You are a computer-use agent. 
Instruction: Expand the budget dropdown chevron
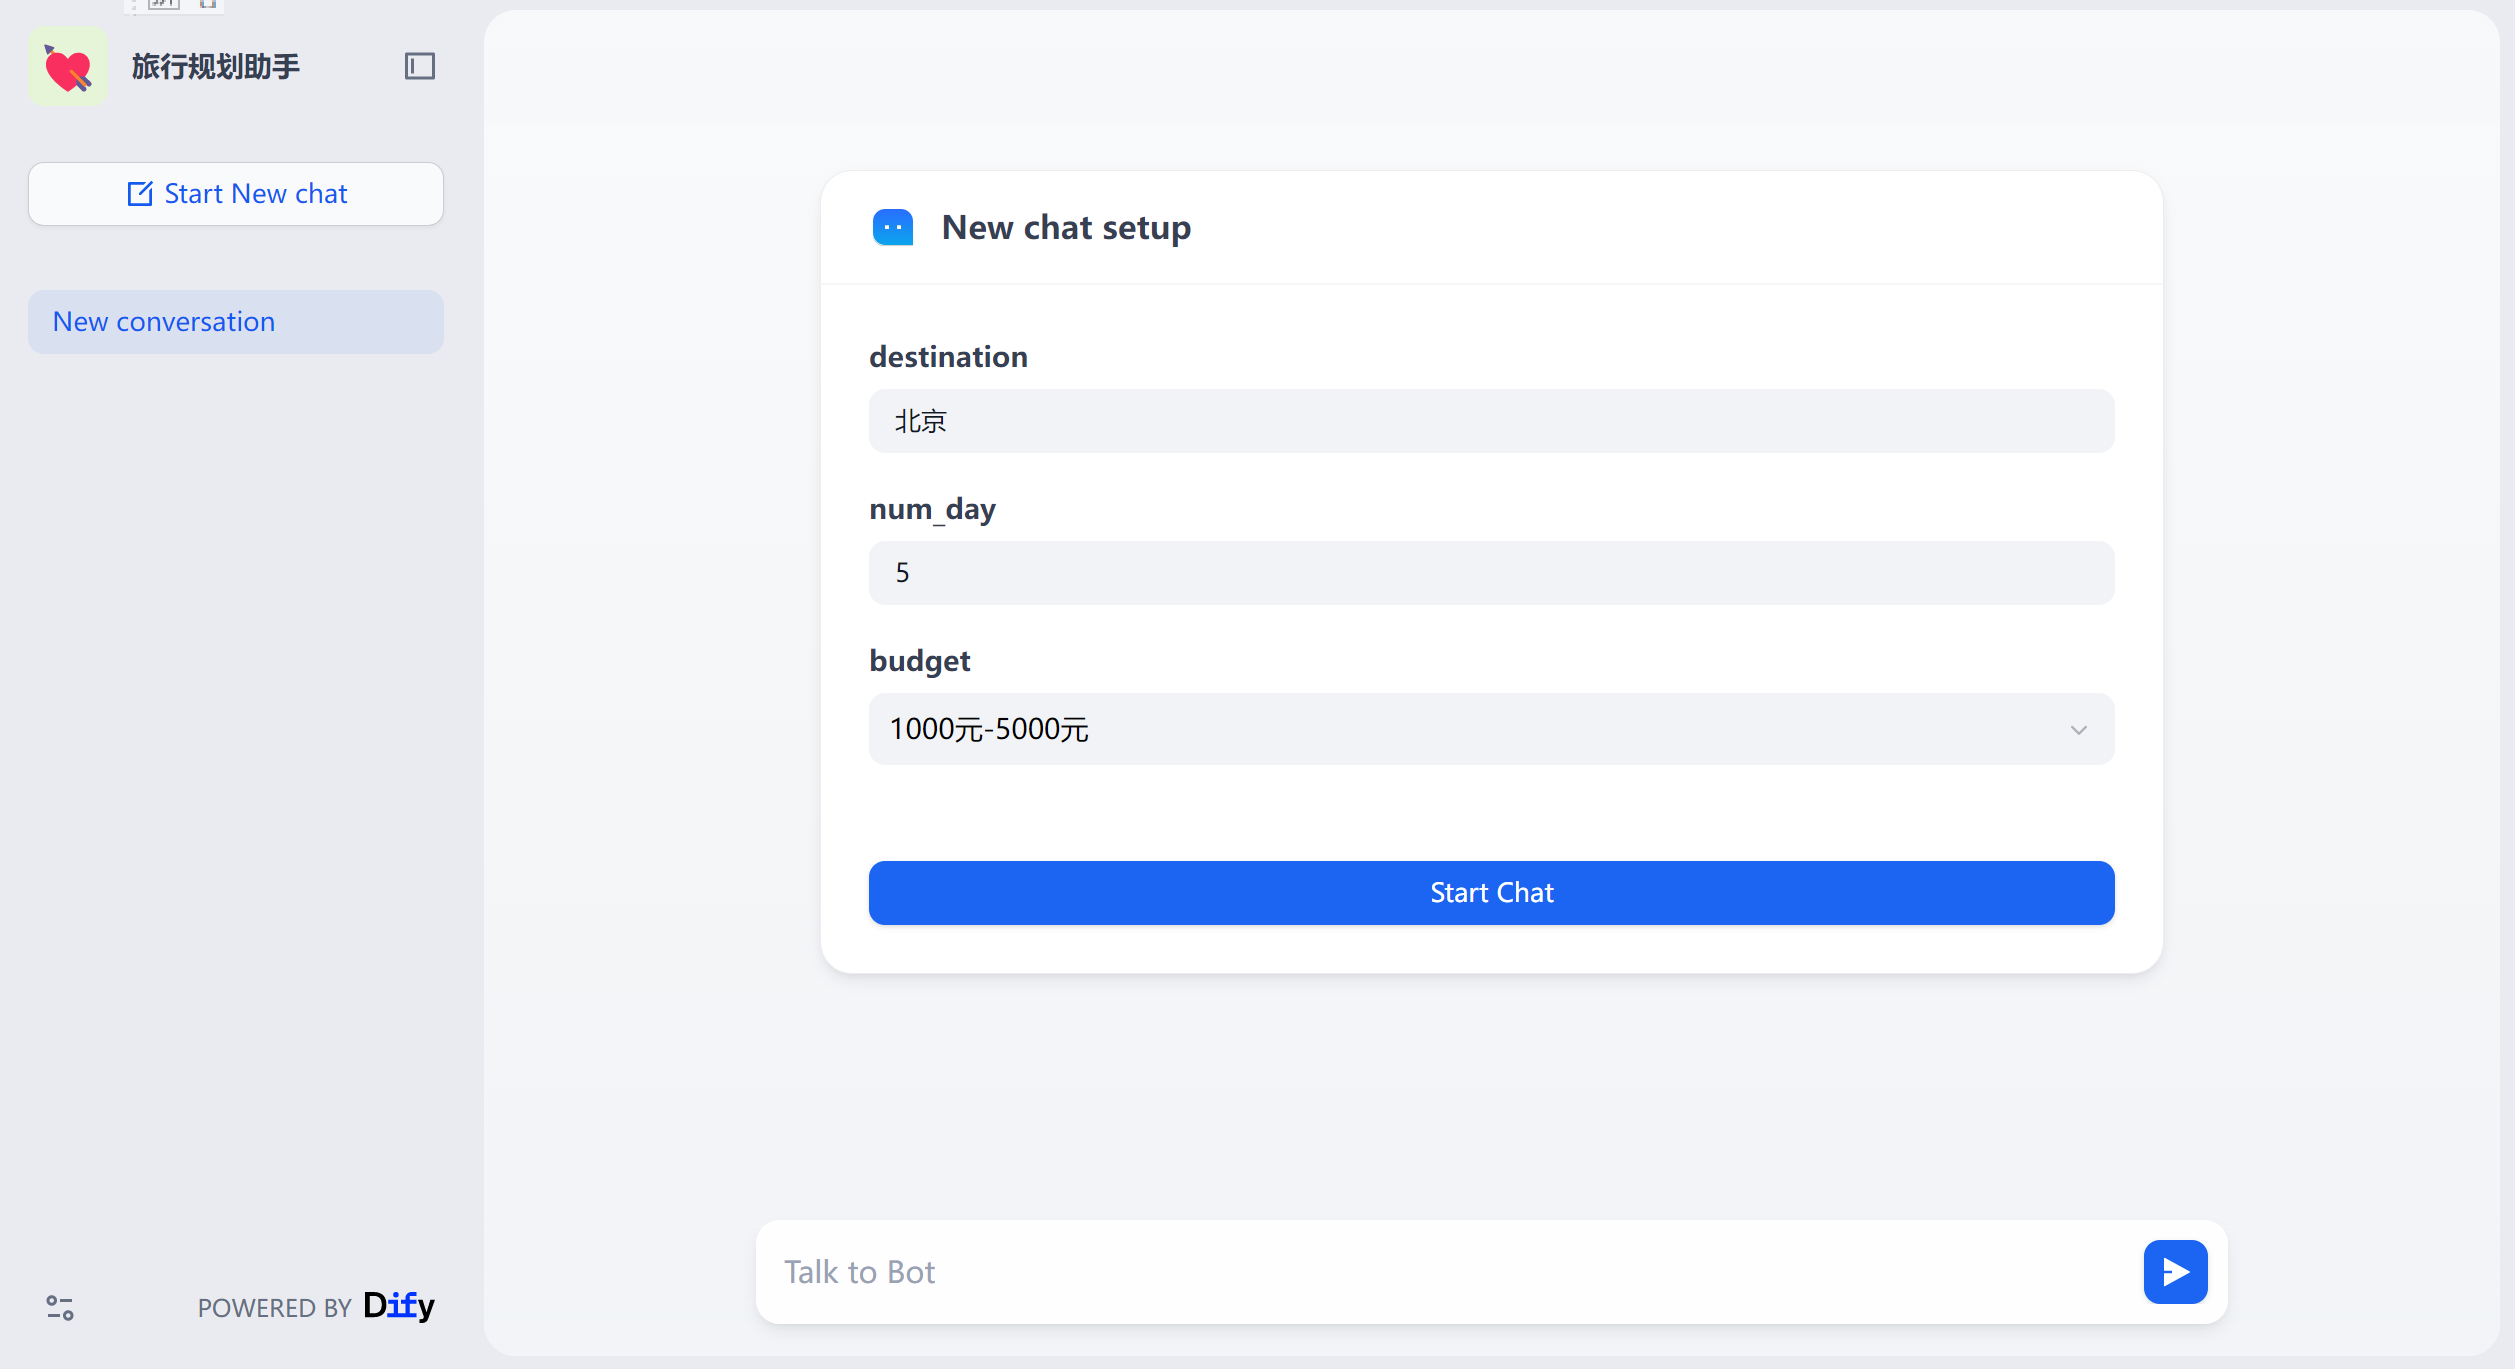pyautogui.click(x=2078, y=730)
